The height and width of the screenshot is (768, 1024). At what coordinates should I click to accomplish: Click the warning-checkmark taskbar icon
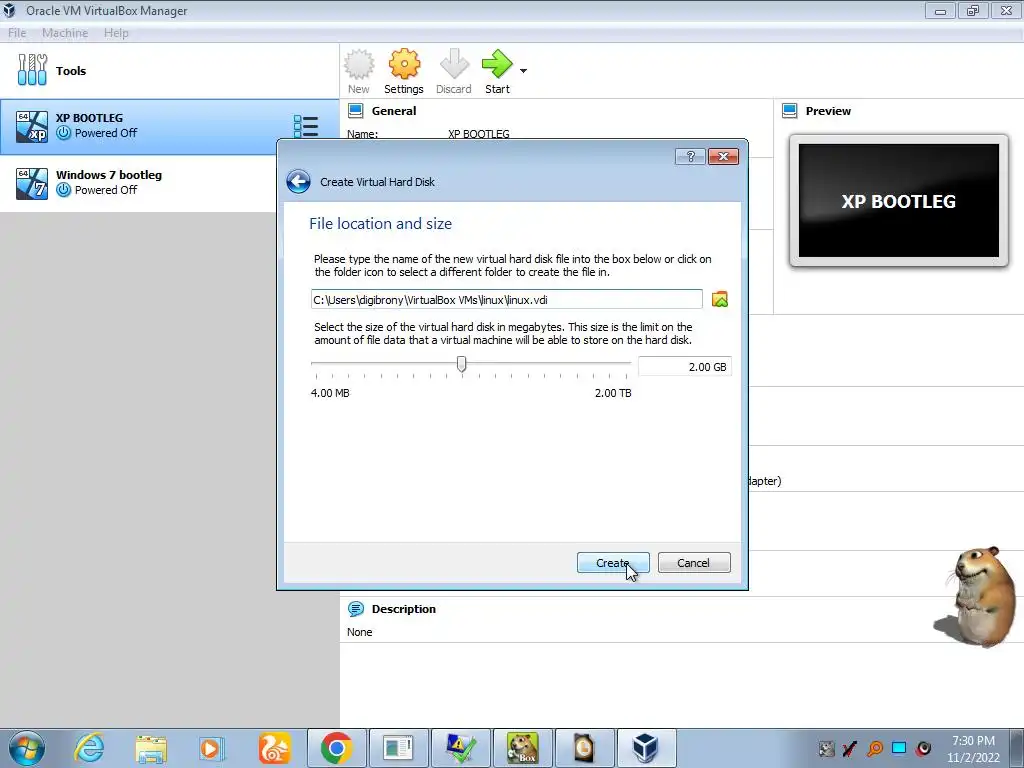click(460, 748)
